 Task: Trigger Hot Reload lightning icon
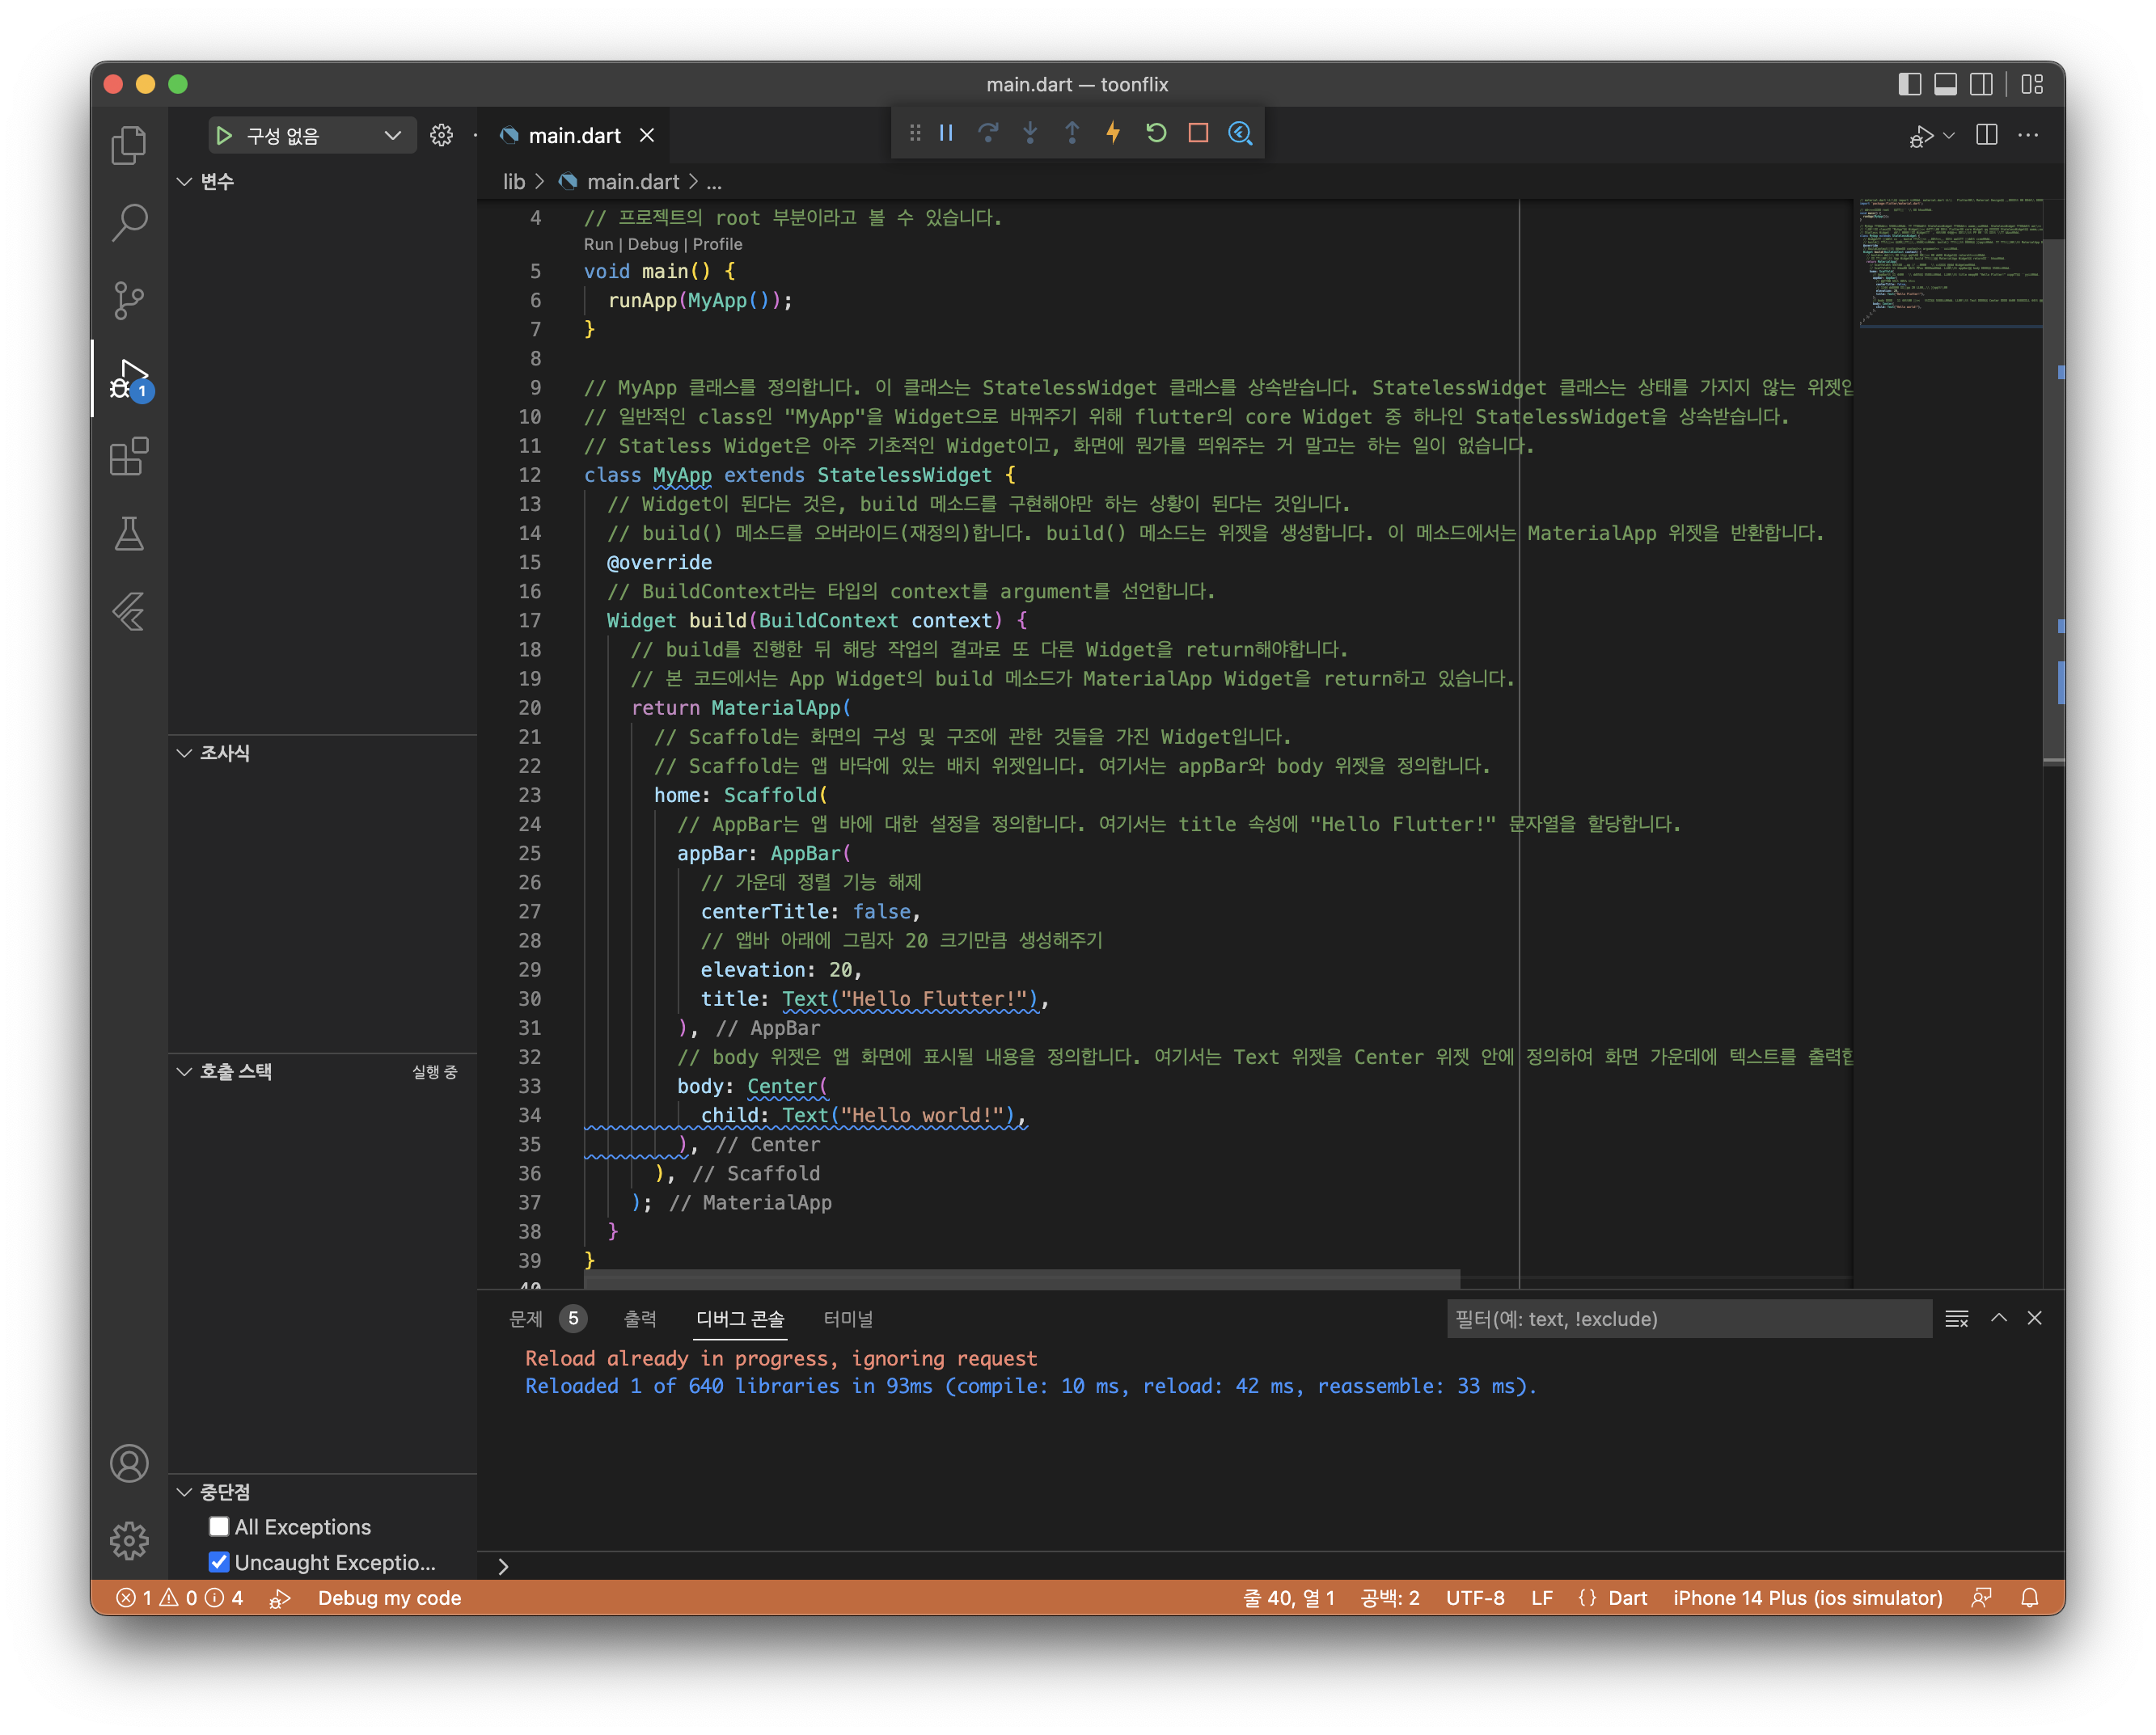pyautogui.click(x=1113, y=133)
